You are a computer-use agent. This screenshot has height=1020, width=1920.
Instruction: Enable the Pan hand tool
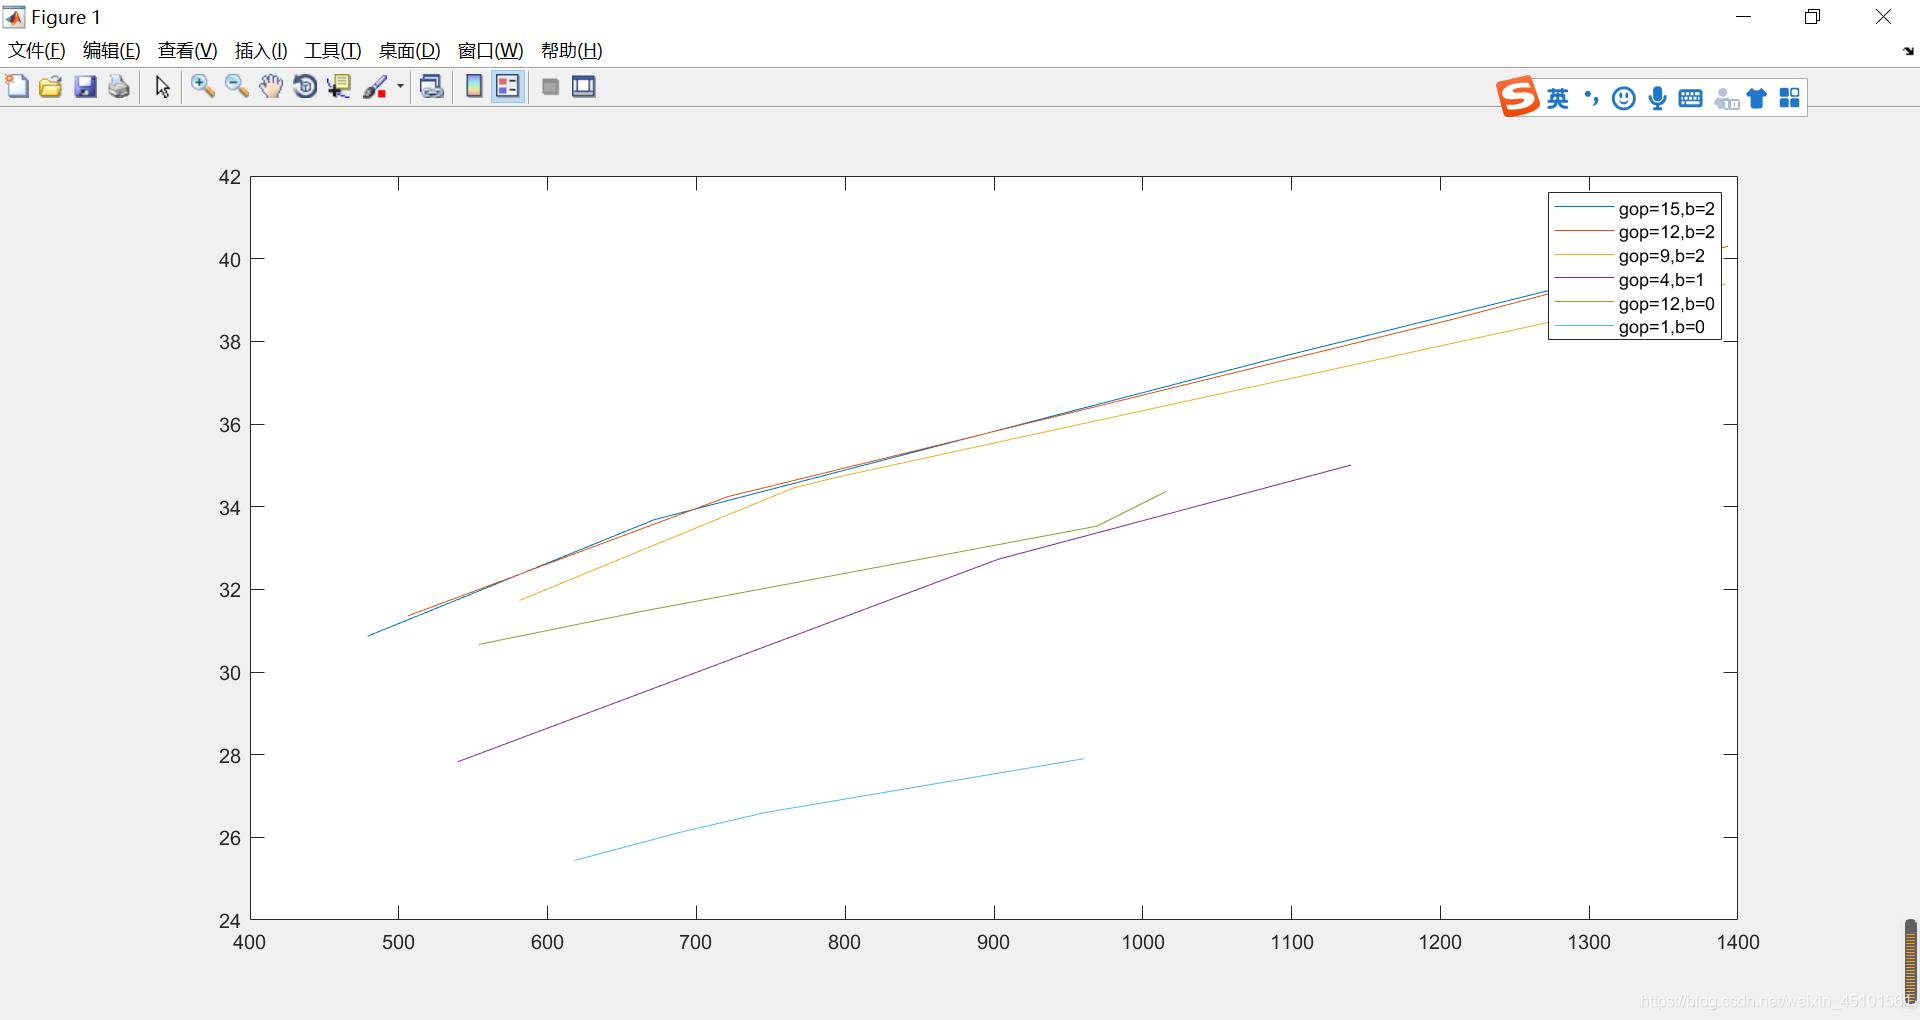point(271,87)
